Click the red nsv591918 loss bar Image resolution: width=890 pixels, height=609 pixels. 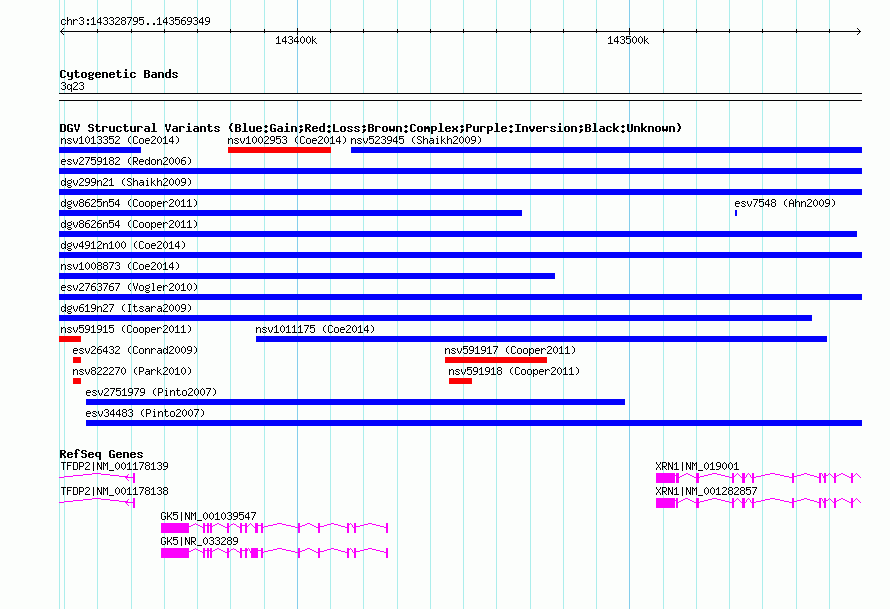point(460,381)
